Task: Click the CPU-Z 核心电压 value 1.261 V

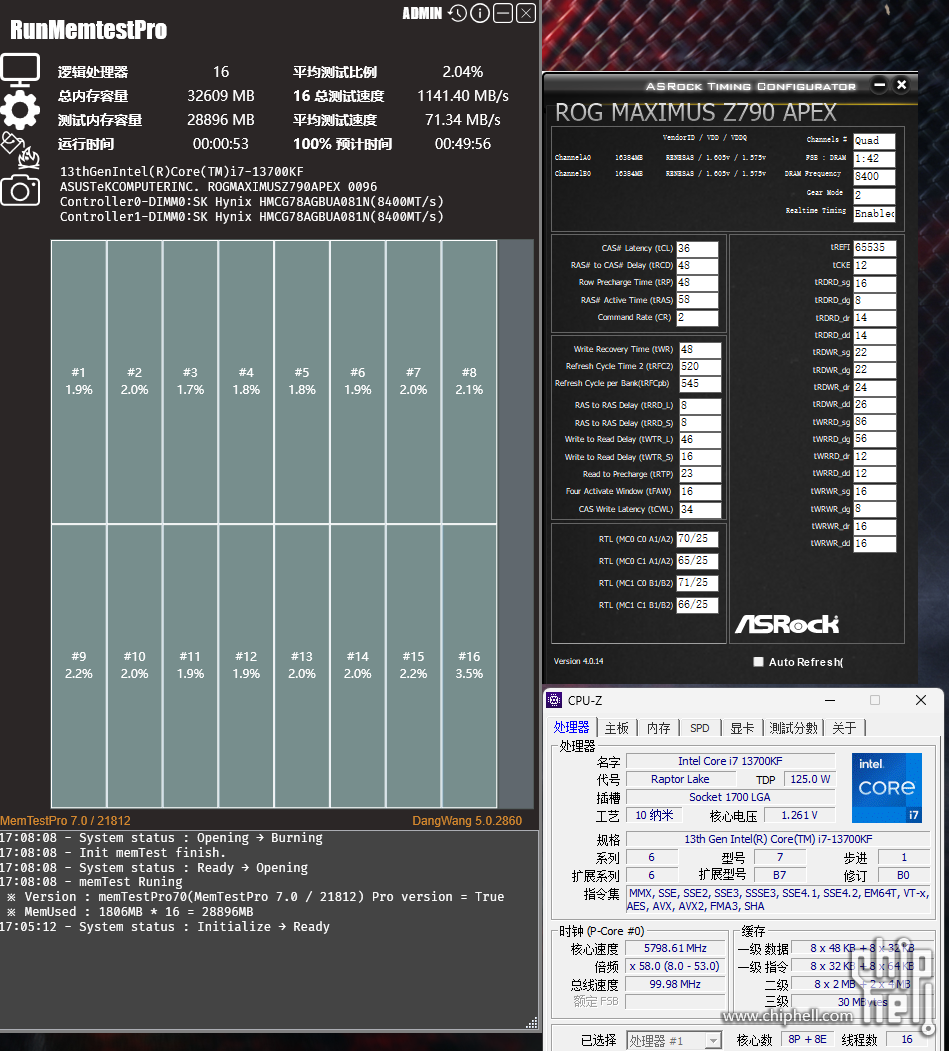Action: (x=800, y=815)
